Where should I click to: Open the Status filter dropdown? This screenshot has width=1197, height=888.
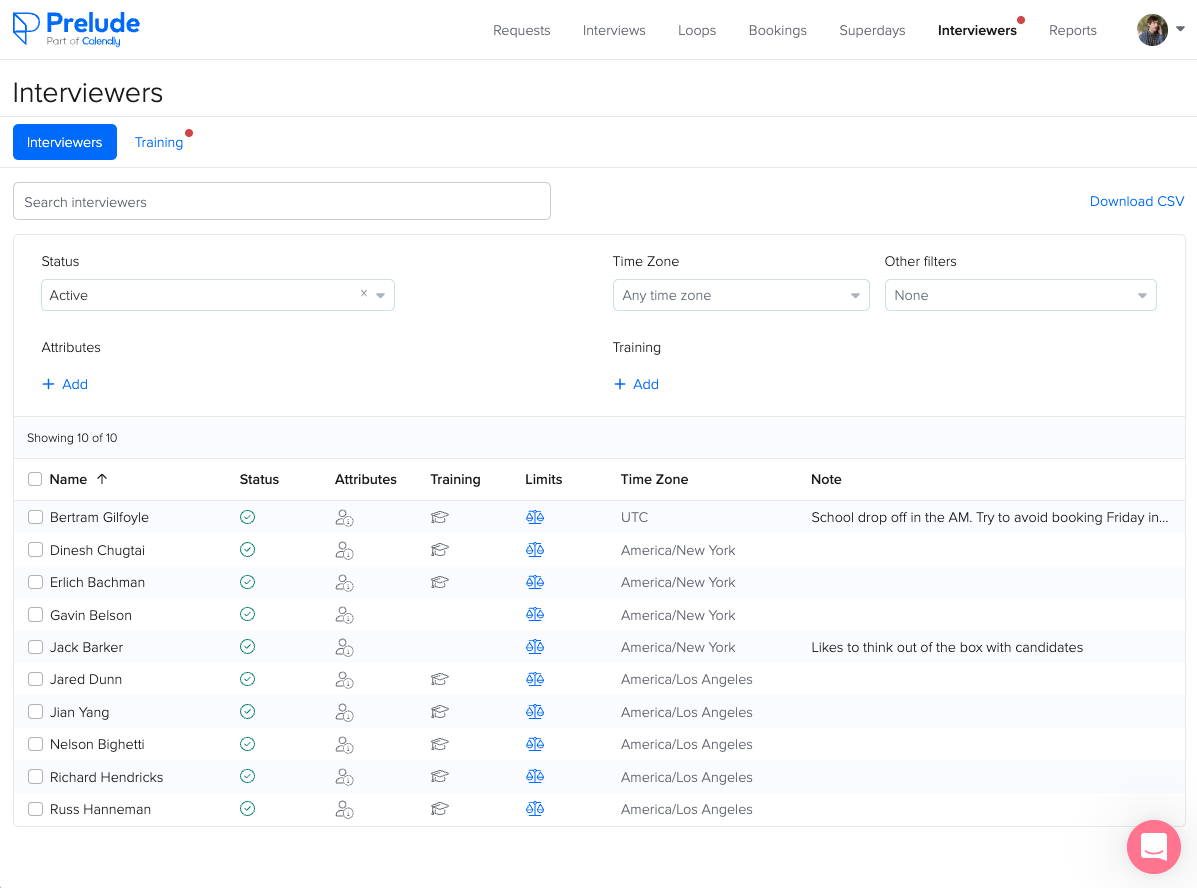217,295
